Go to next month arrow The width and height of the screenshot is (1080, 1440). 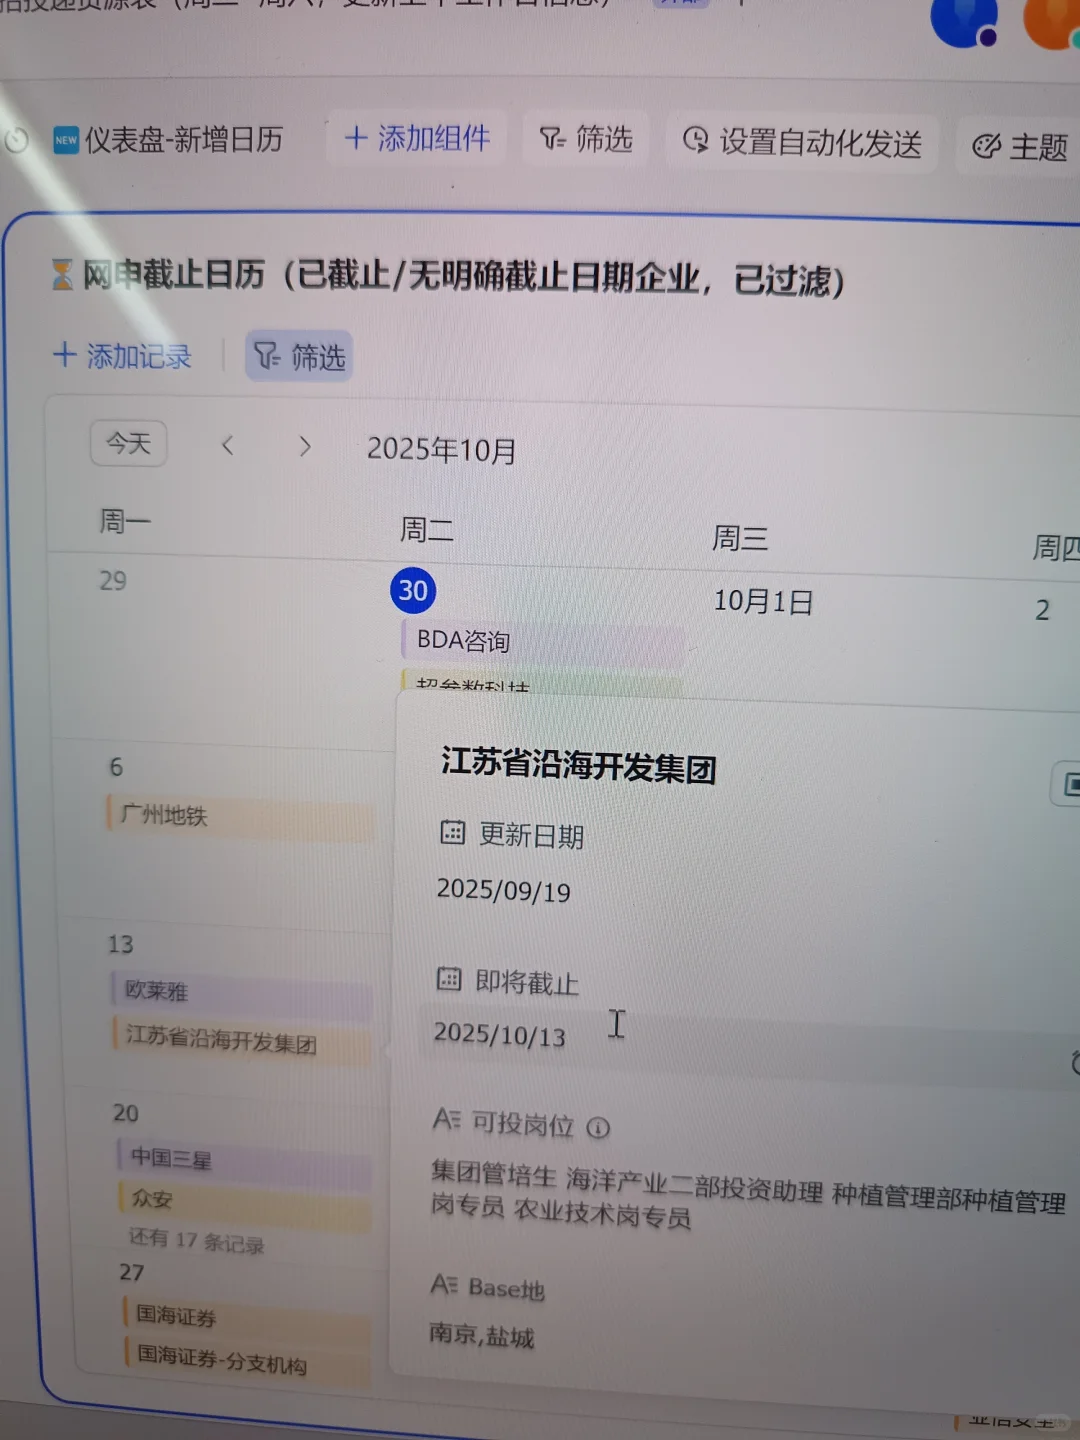pyautogui.click(x=305, y=446)
